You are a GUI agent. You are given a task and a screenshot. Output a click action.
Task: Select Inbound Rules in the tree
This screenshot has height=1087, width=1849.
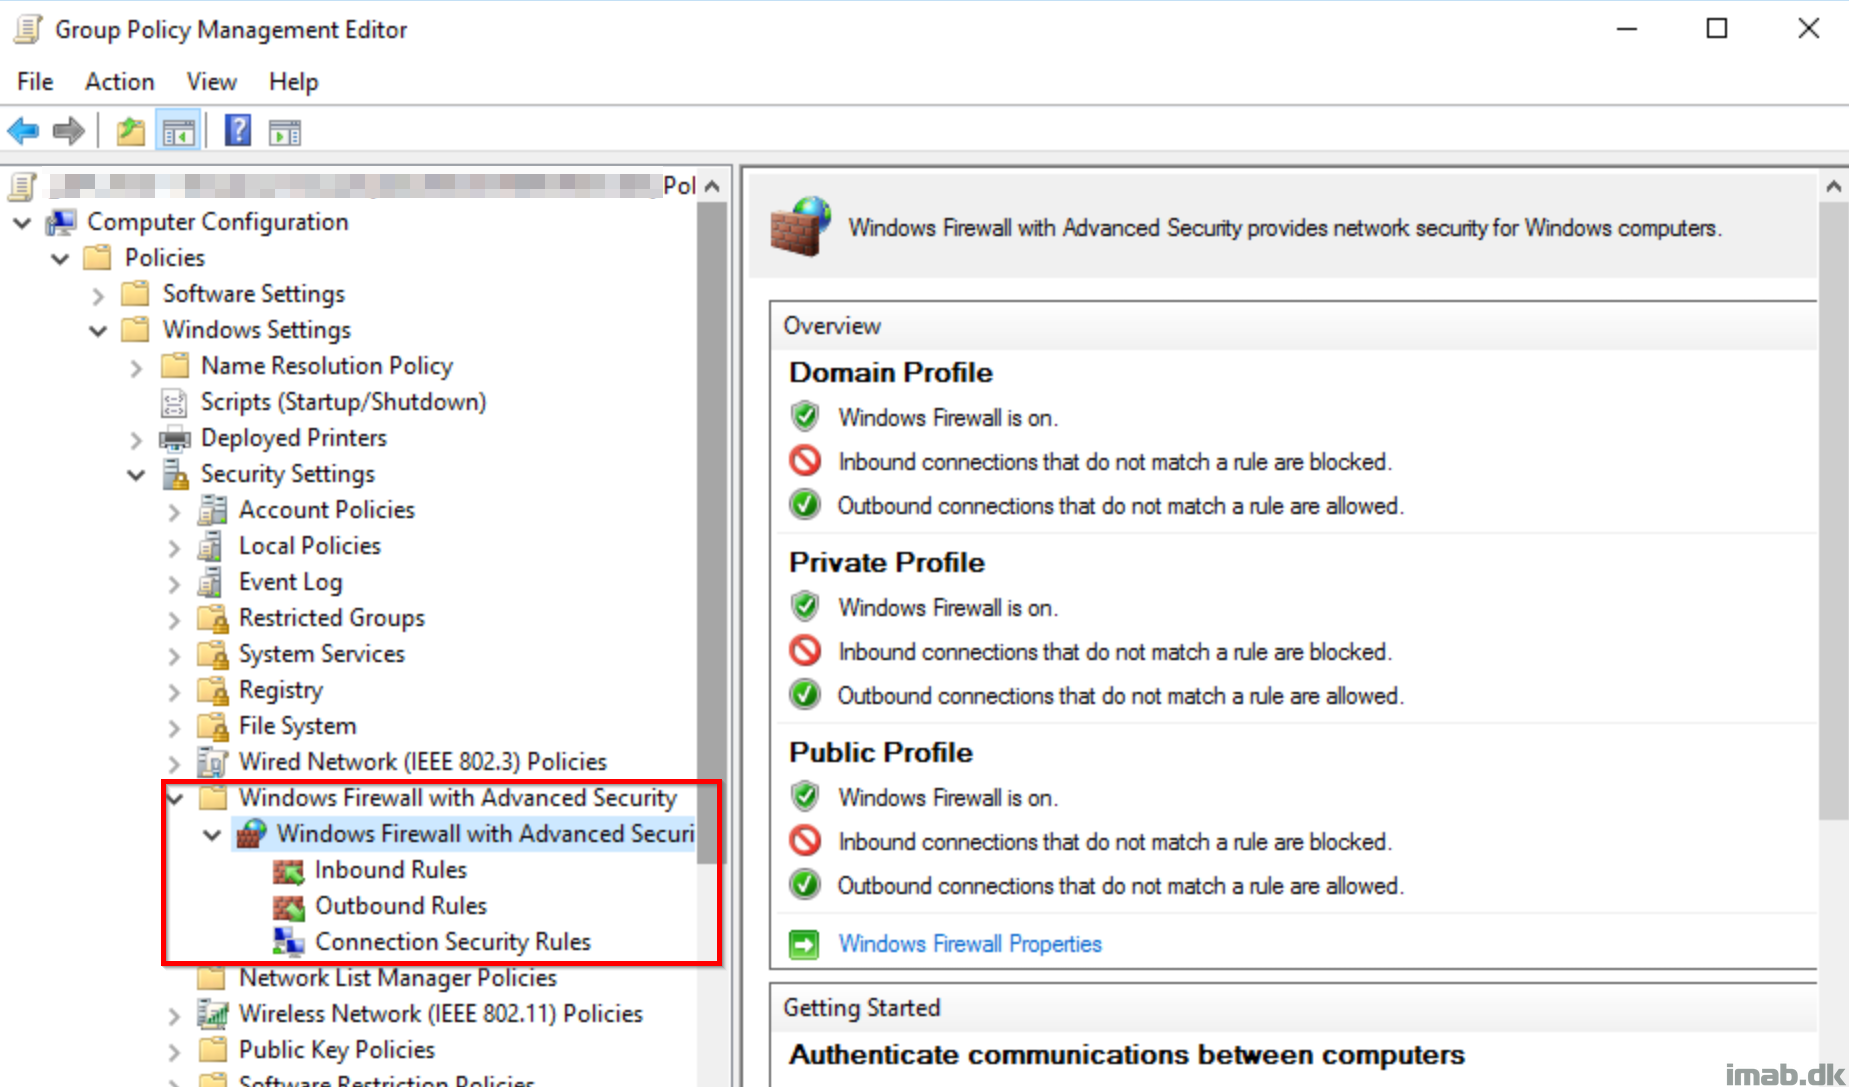[x=391, y=870]
